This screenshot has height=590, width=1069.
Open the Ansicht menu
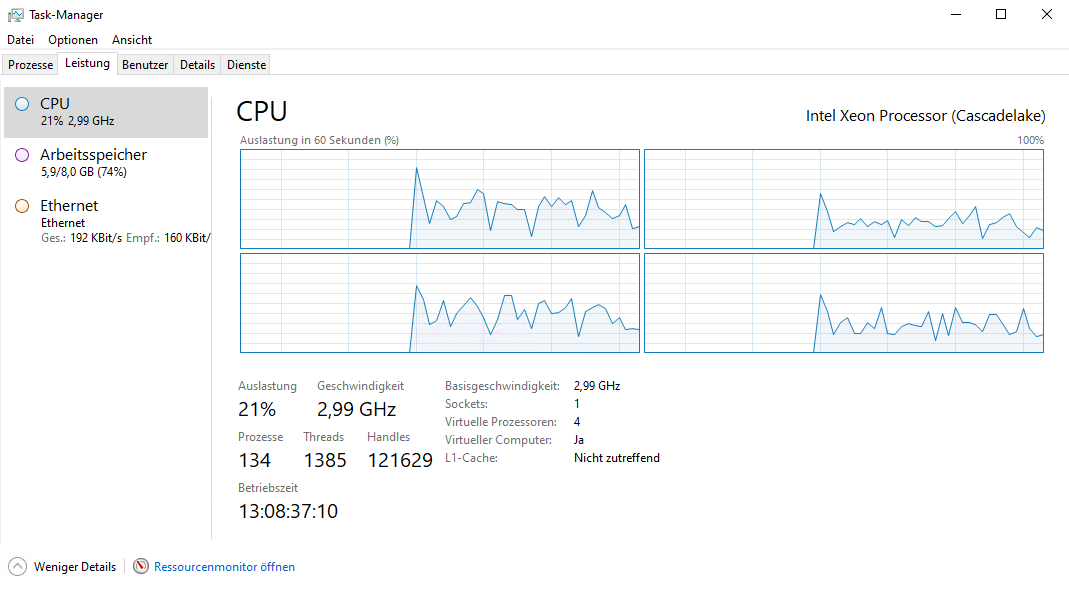click(132, 40)
